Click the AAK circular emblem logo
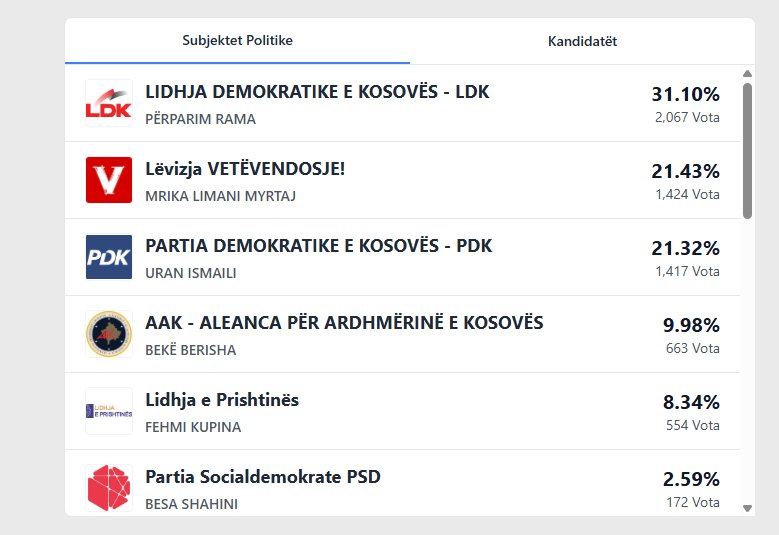This screenshot has height=535, width=779. pyautogui.click(x=109, y=334)
